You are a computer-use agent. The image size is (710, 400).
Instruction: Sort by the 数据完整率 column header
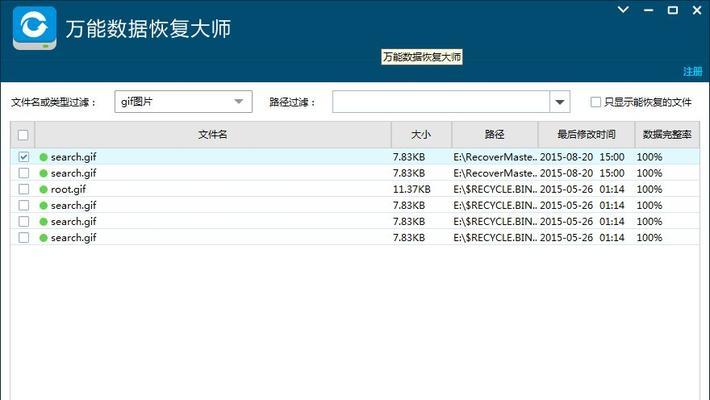point(667,135)
